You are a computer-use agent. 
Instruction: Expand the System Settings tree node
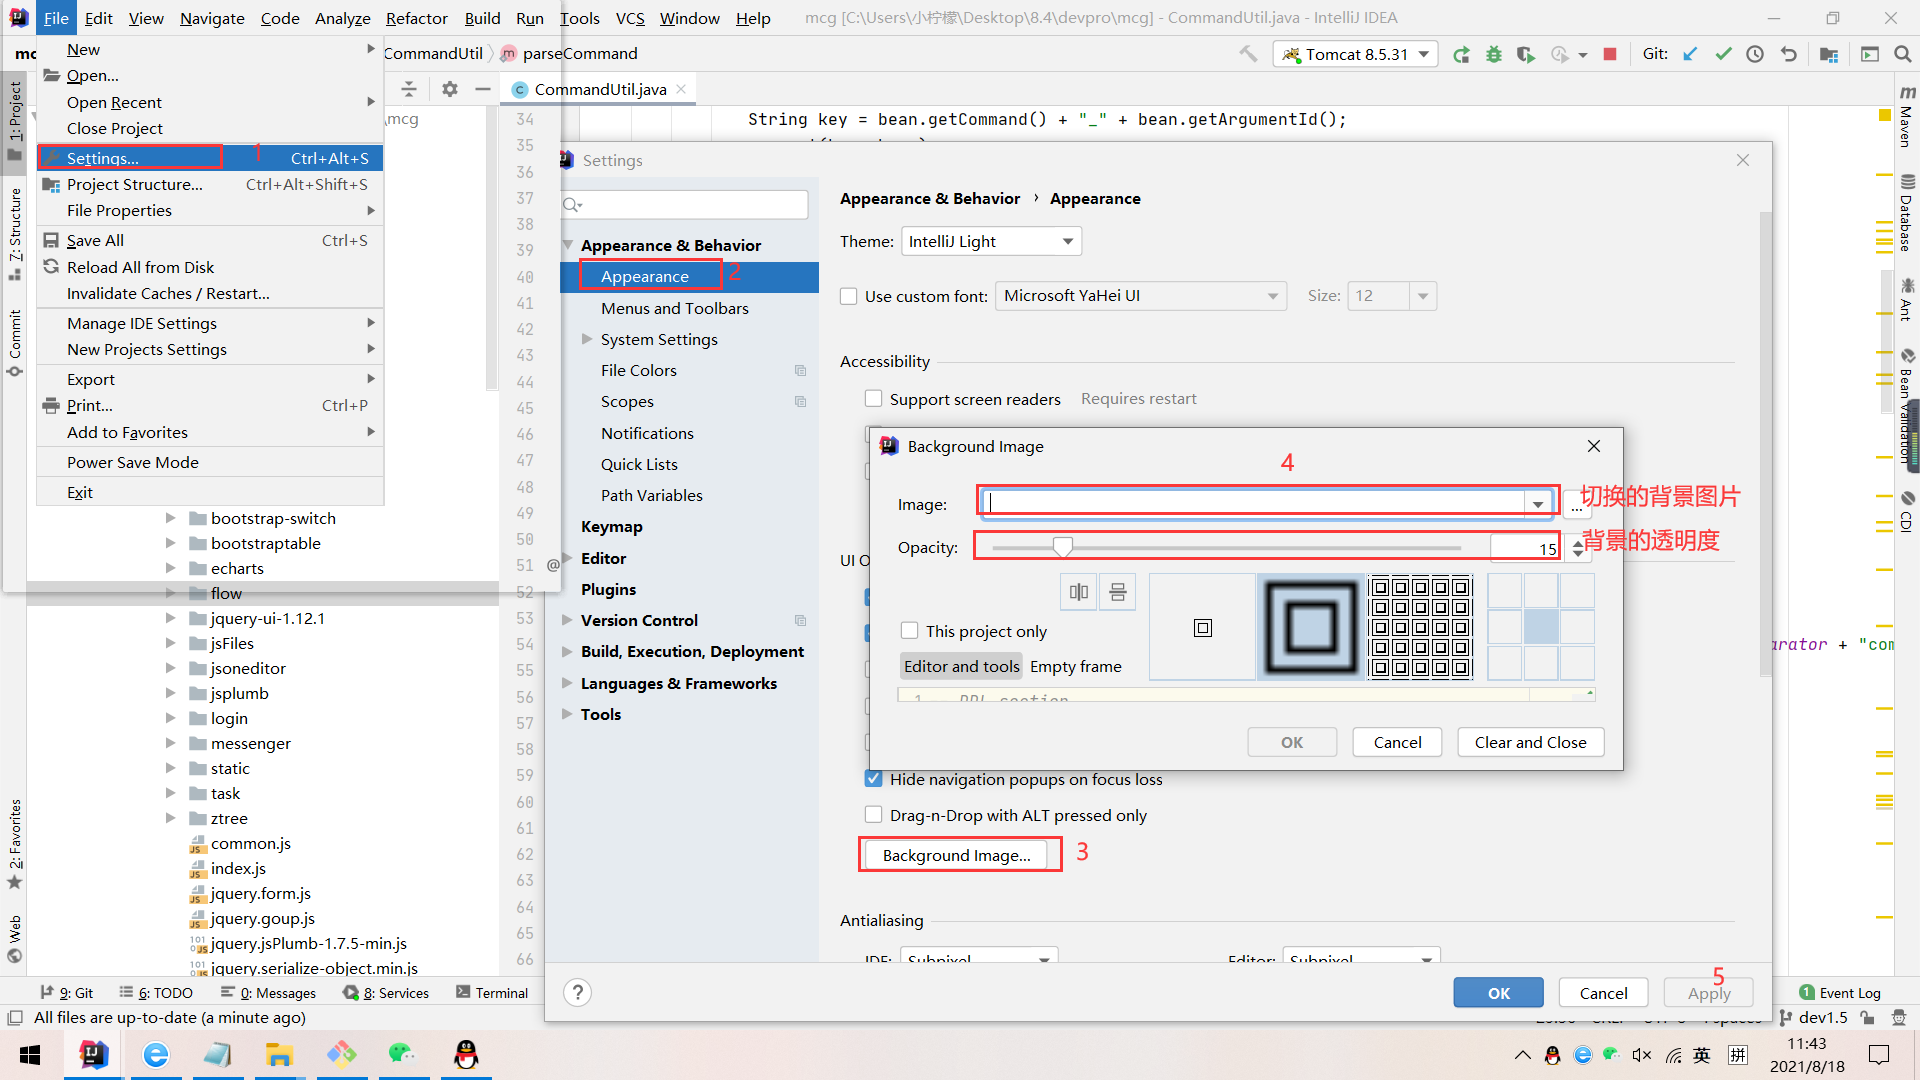coord(587,339)
